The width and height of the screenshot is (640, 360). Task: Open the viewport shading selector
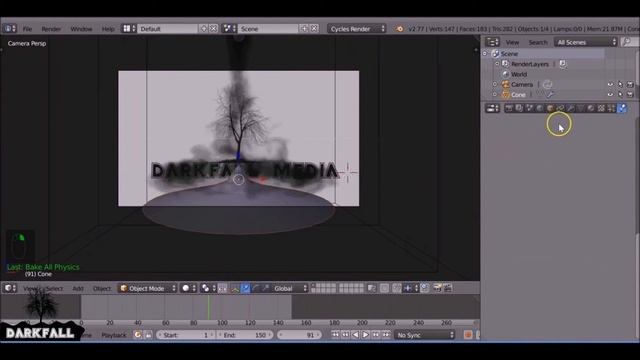tap(189, 288)
